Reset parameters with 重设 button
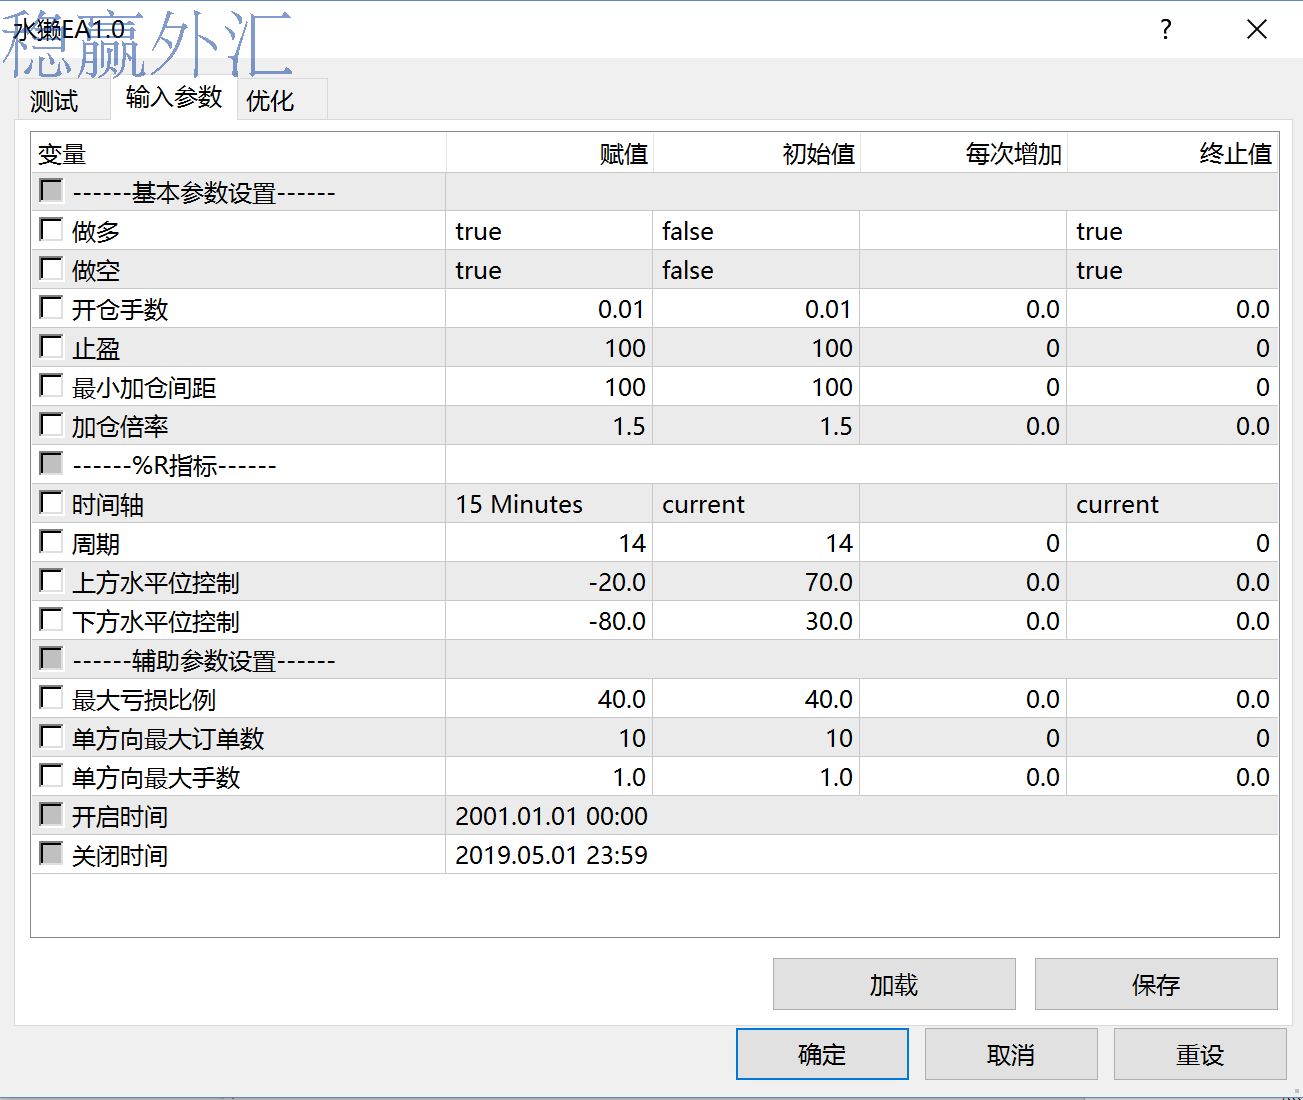Screen dimensions: 1303x1100 [x=1200, y=1054]
